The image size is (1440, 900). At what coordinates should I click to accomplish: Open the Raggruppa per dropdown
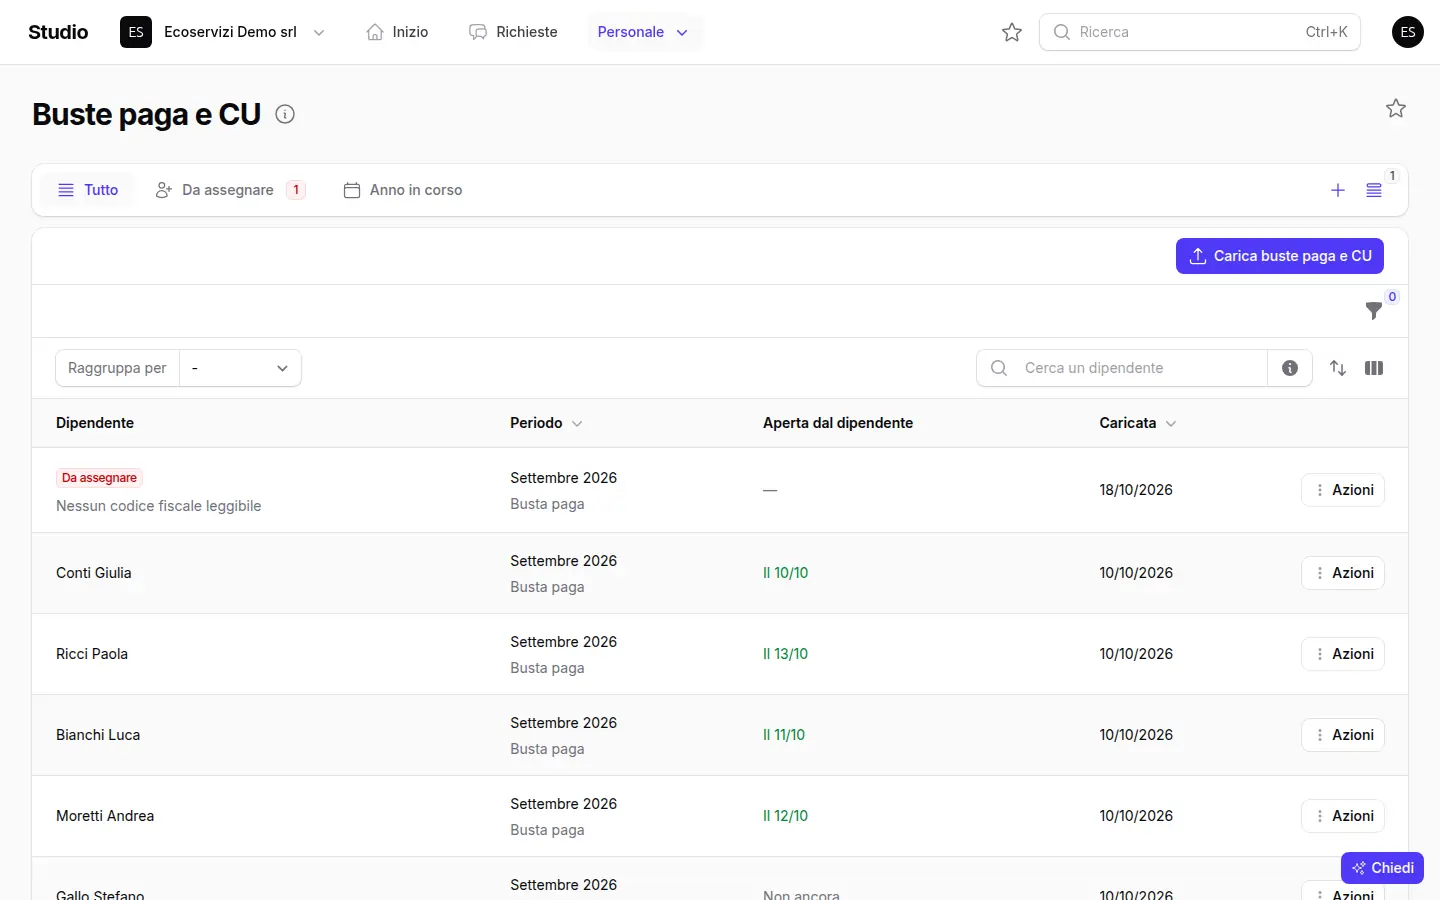coord(240,368)
